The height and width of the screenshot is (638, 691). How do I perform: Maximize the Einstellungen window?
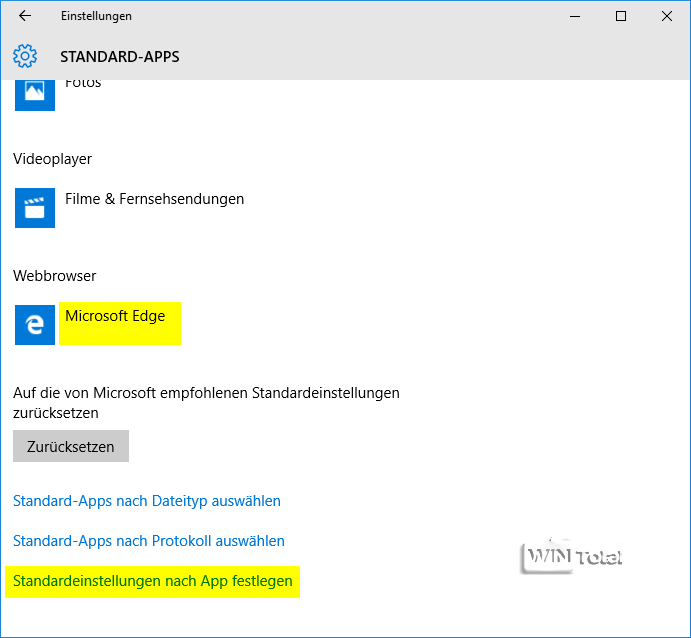(621, 16)
